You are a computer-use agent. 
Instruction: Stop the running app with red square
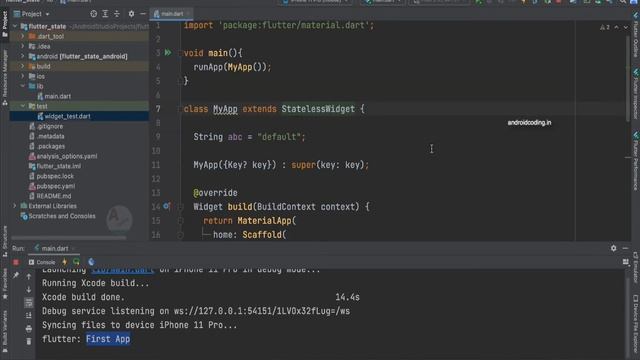(x=16, y=262)
